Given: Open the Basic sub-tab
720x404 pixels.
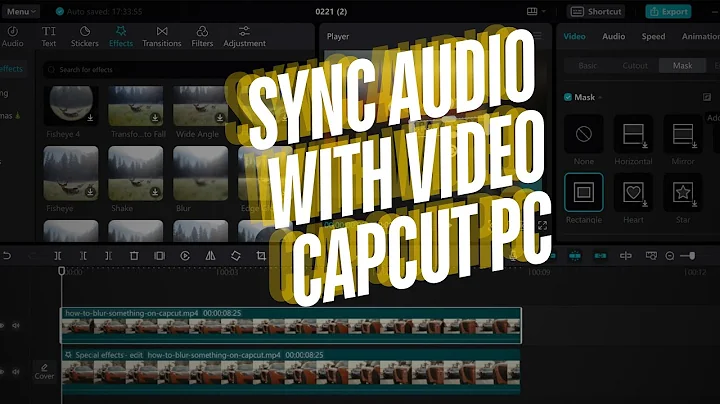Looking at the screenshot, I should click(x=588, y=66).
